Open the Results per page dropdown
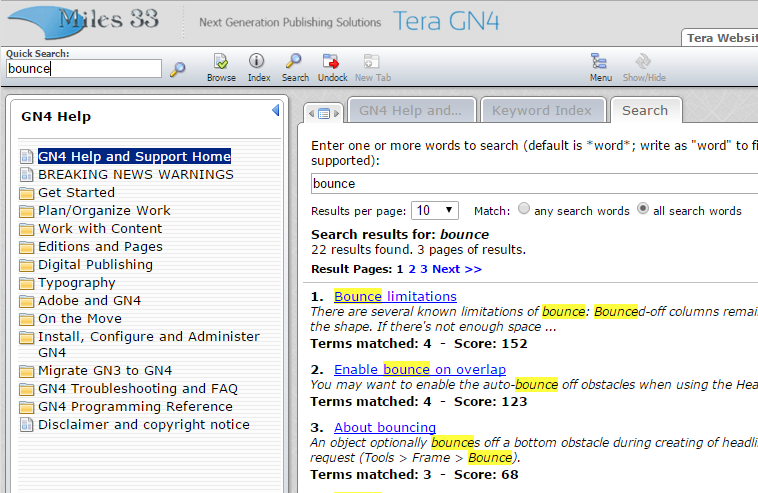758x493 pixels. [435, 211]
